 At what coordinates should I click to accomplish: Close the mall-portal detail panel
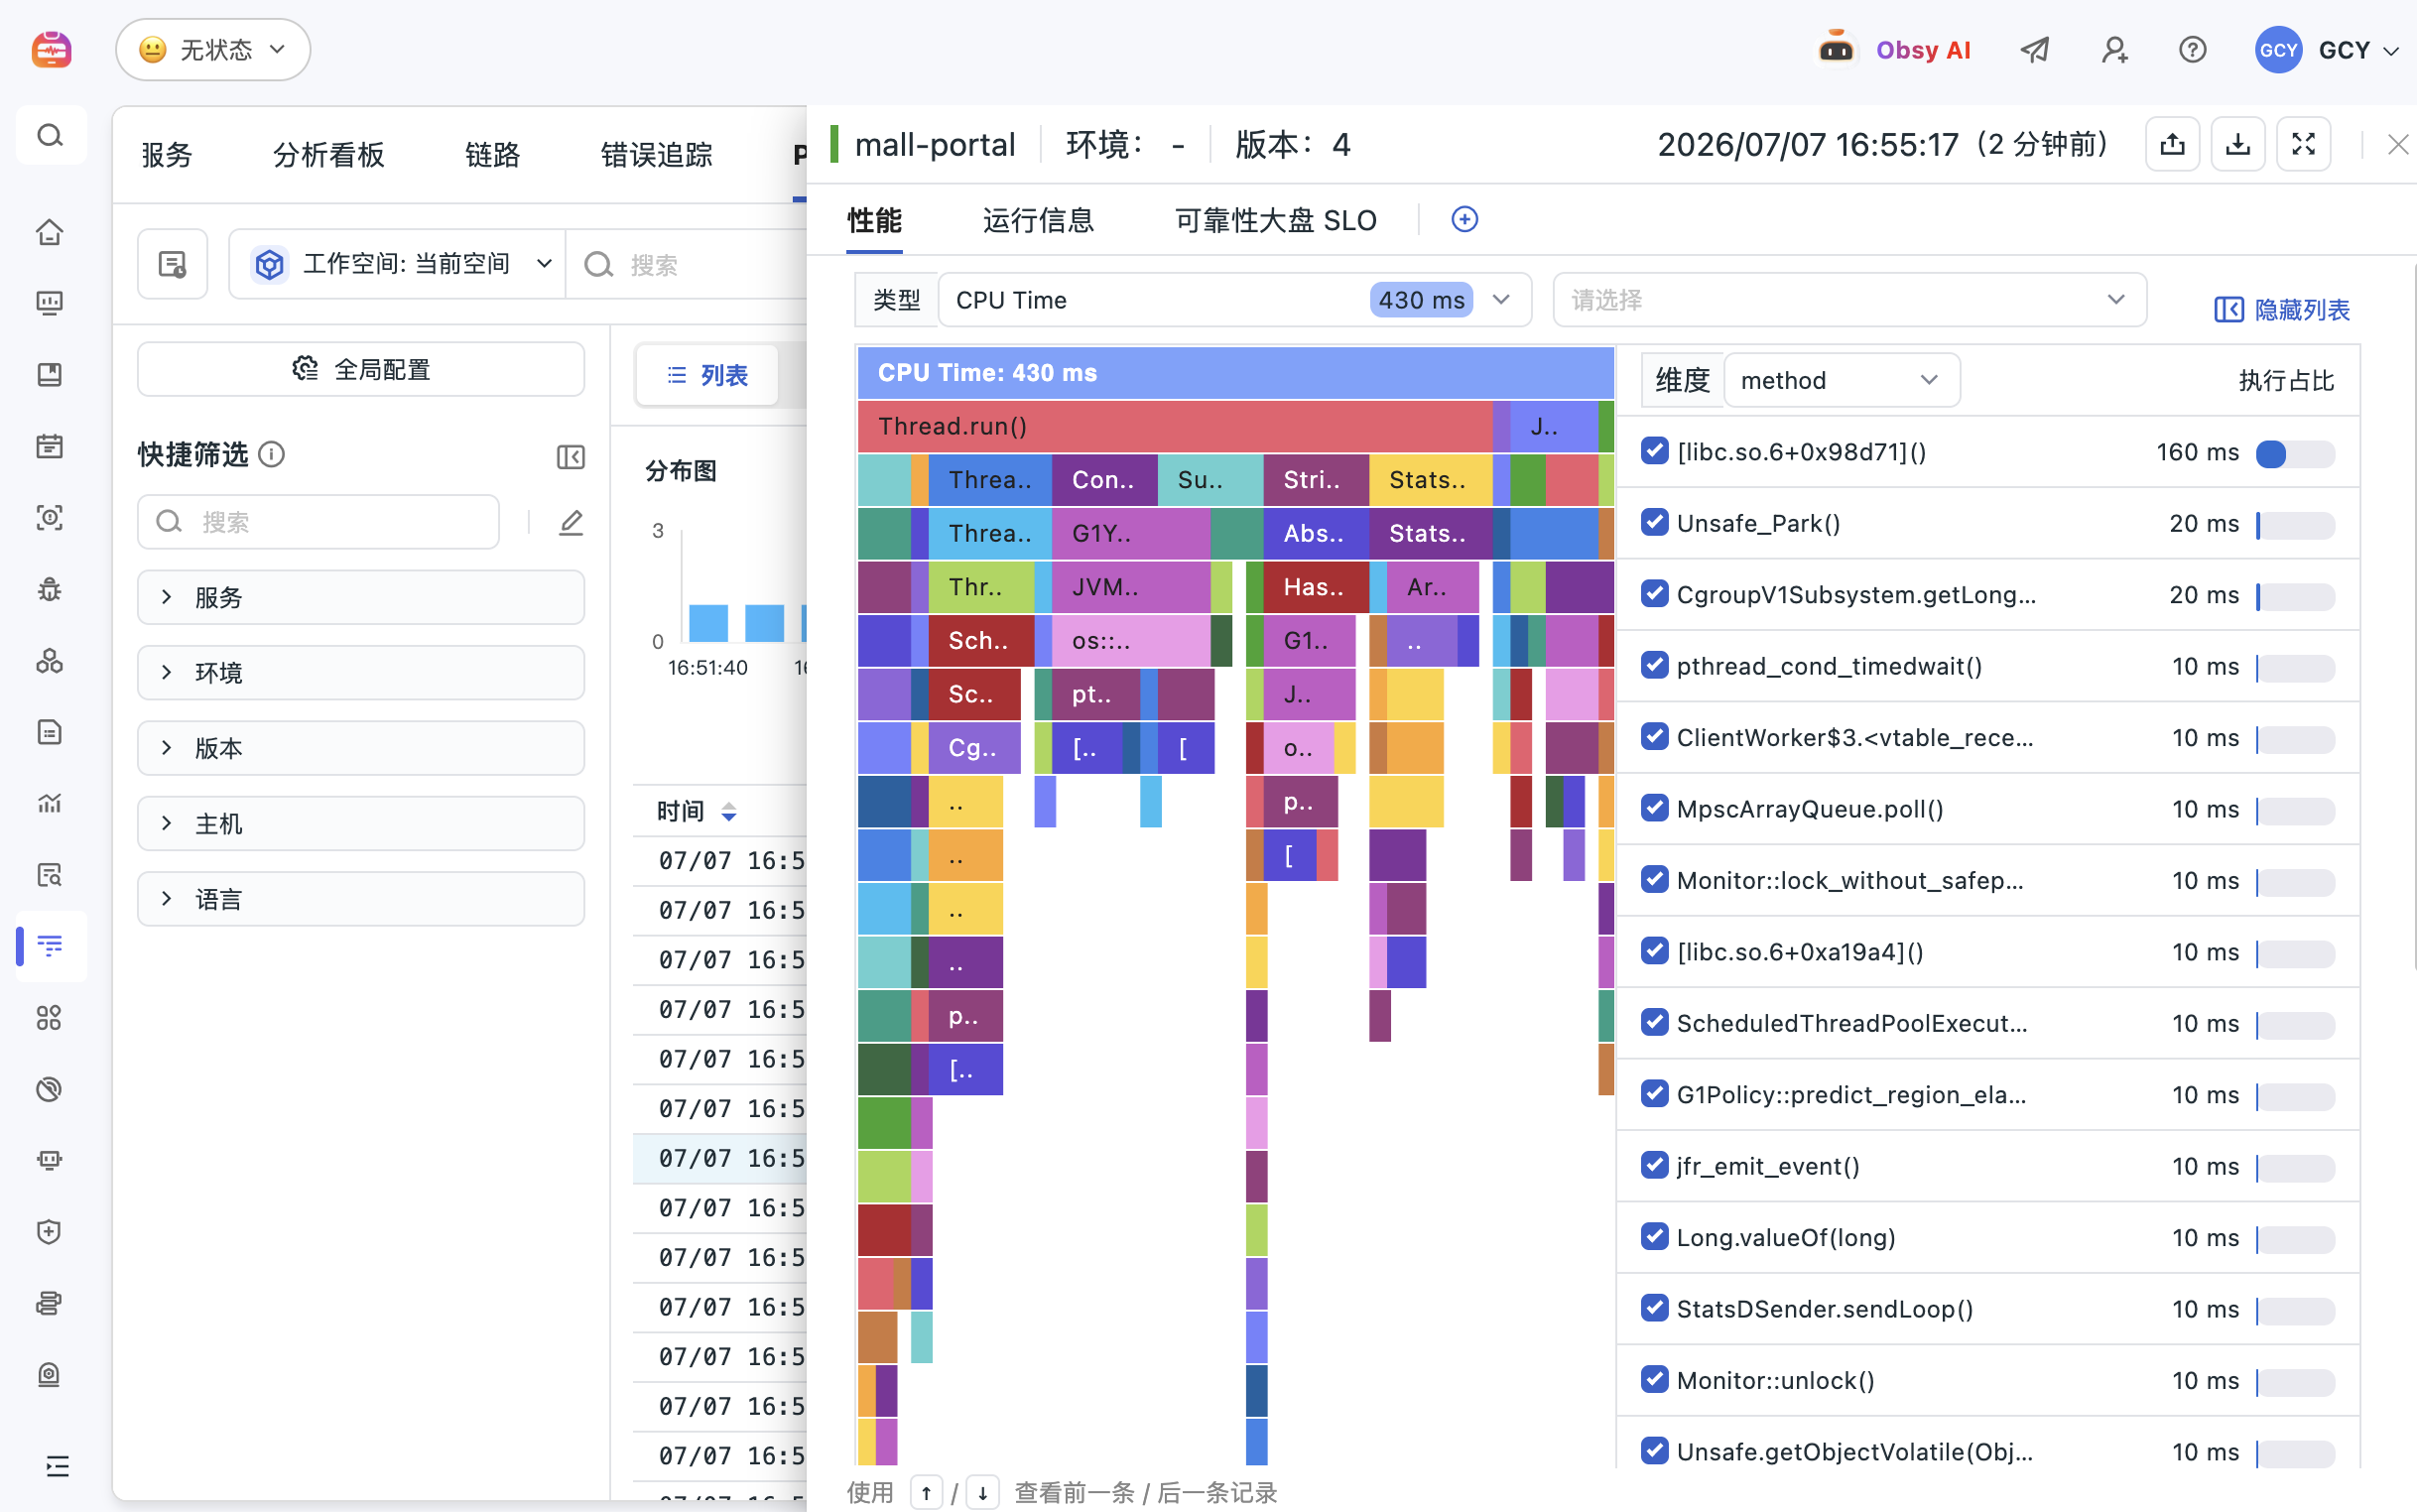pyautogui.click(x=2397, y=145)
